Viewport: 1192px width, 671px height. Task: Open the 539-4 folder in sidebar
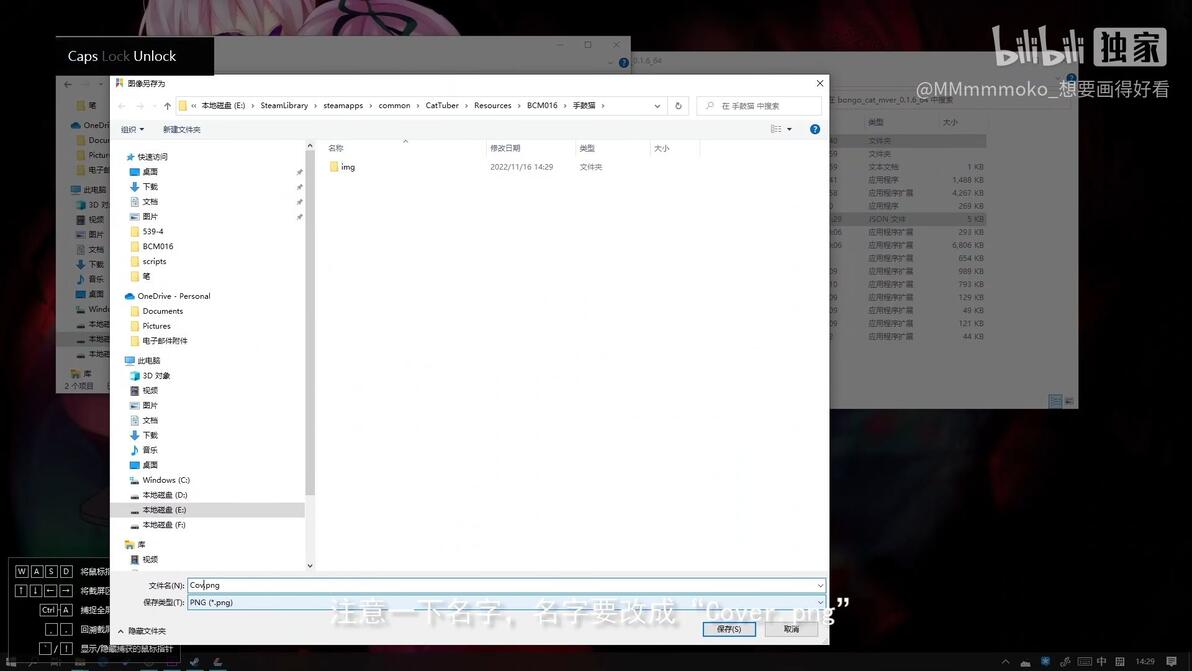coord(152,232)
